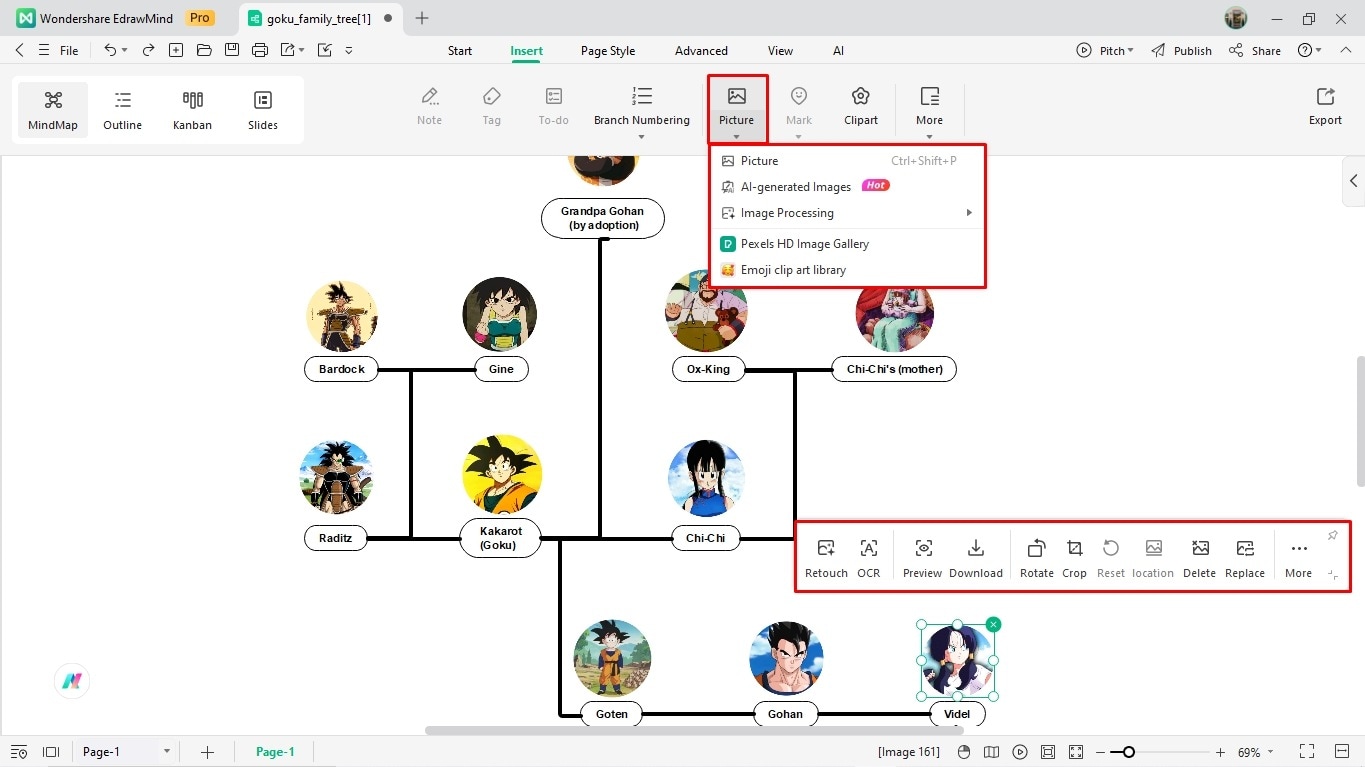Viewport: 1365px width, 767px height.
Task: Click the Print icon
Action: (260, 50)
